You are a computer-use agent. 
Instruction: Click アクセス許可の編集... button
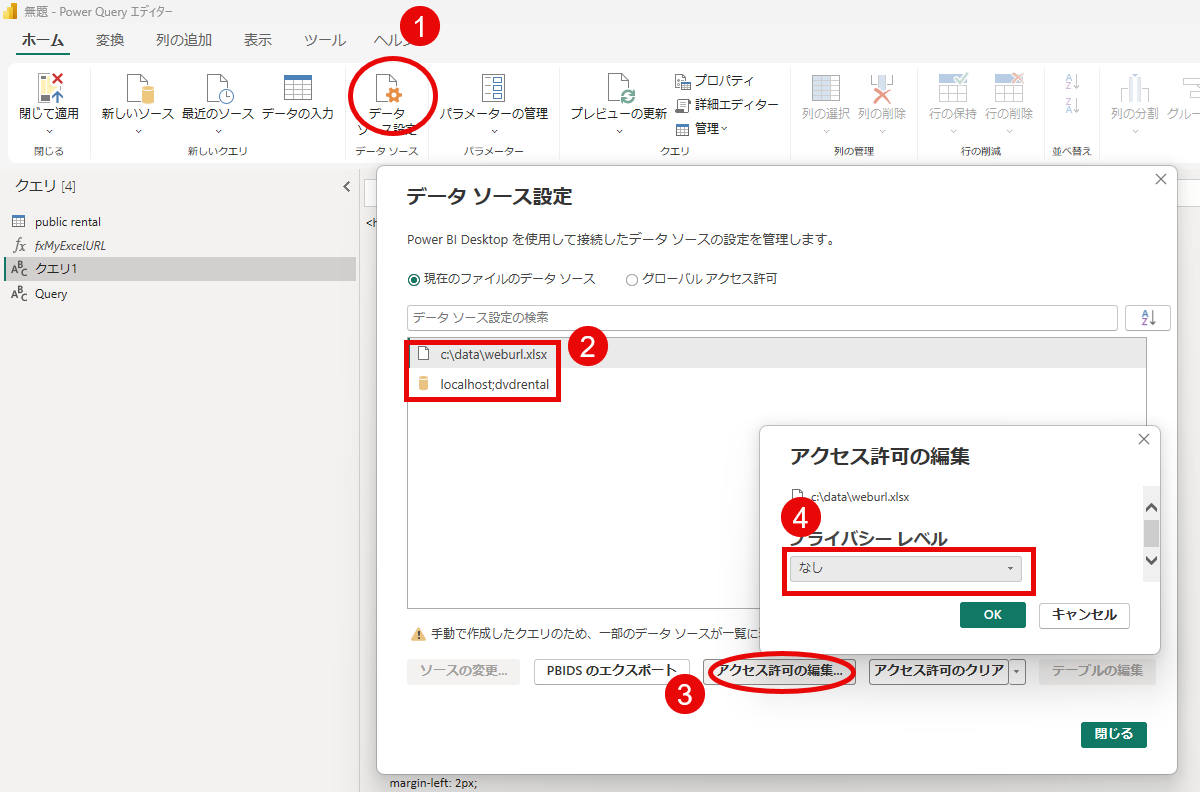coord(780,671)
